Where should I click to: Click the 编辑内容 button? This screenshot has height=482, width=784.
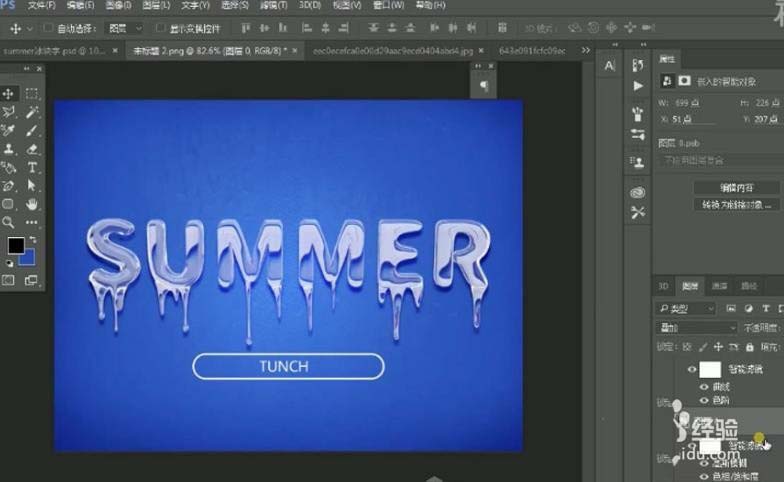pos(736,188)
